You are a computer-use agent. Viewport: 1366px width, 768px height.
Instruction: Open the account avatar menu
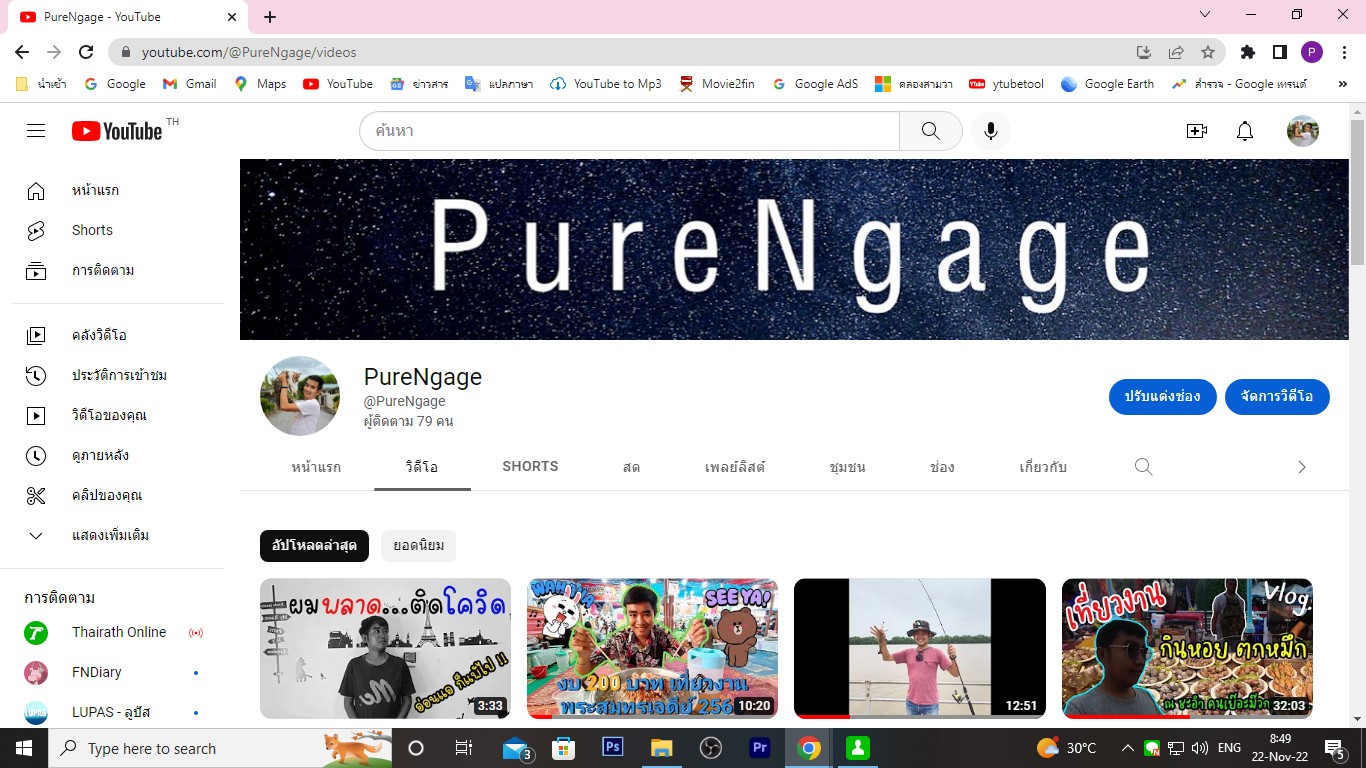click(x=1302, y=131)
